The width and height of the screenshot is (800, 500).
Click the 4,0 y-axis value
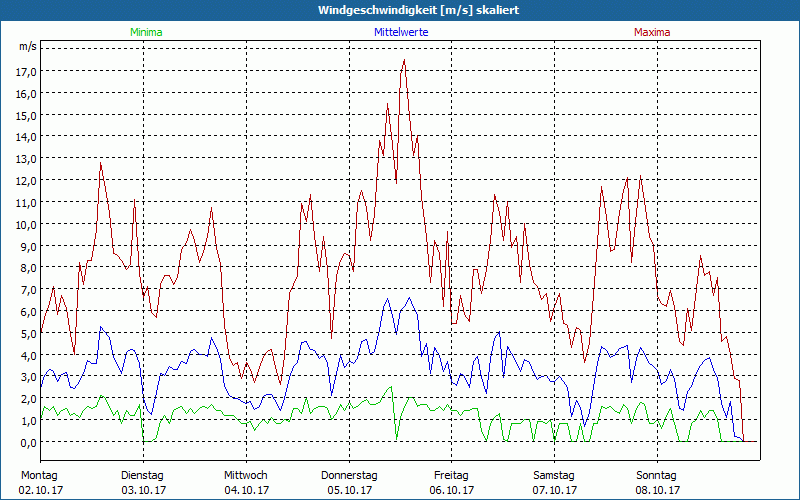coord(29,356)
